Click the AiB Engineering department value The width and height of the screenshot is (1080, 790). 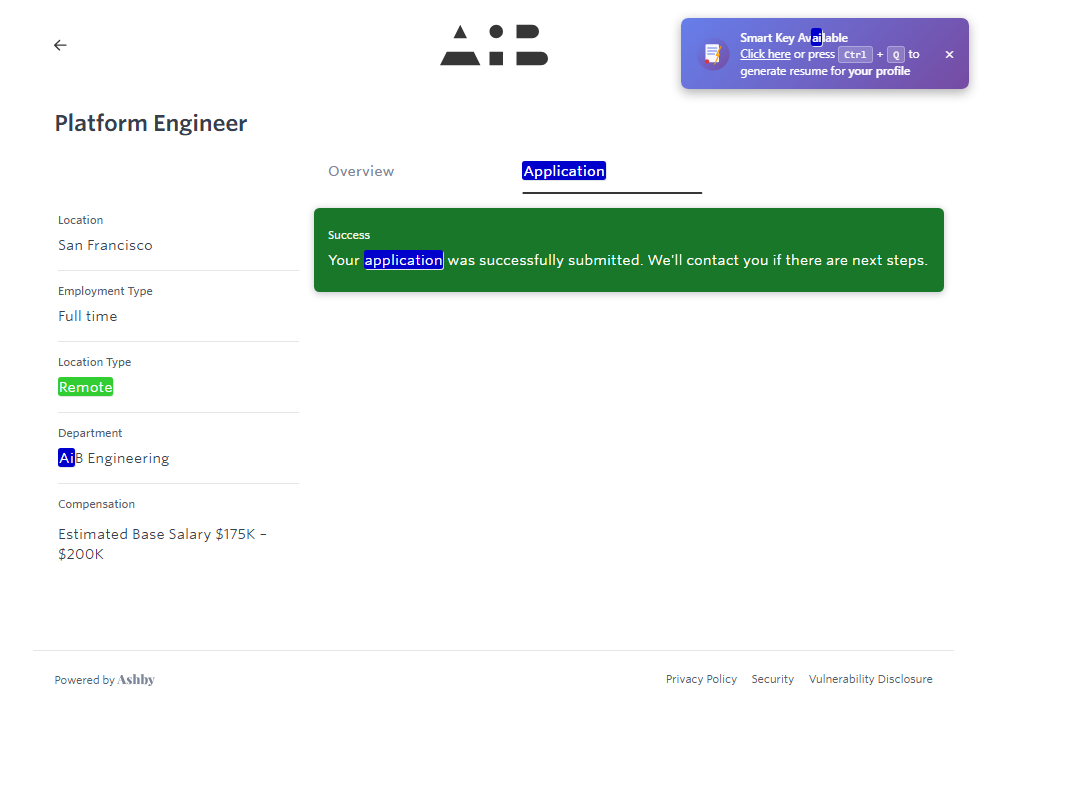coord(113,458)
